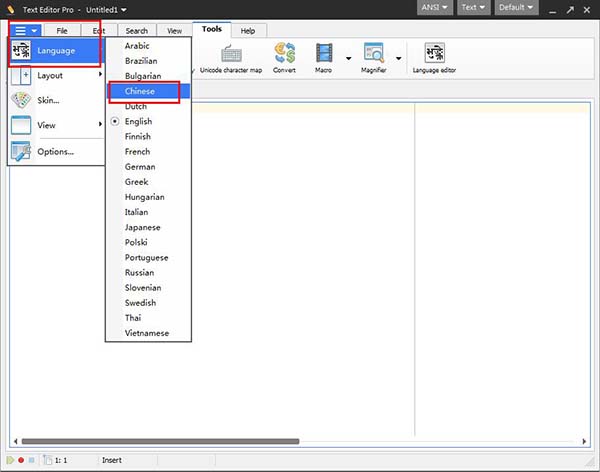Select the English radio option

click(x=138, y=121)
